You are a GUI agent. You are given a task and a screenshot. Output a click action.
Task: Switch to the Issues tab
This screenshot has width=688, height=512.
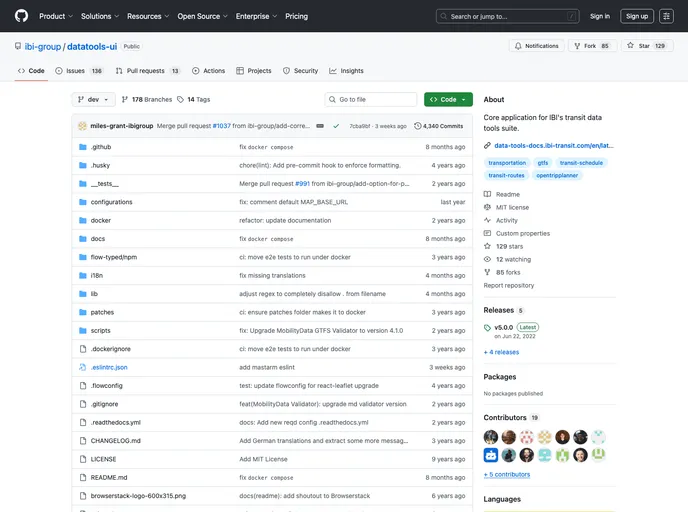[x=79, y=71]
